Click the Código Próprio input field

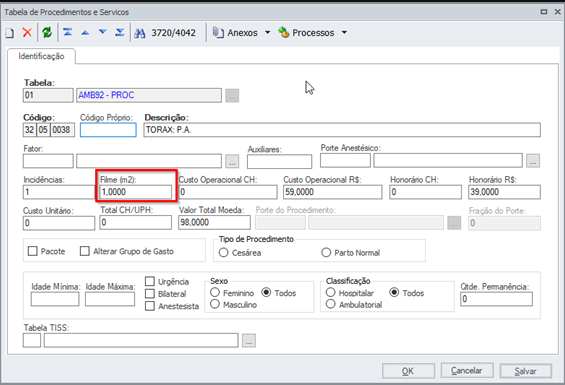(108, 130)
